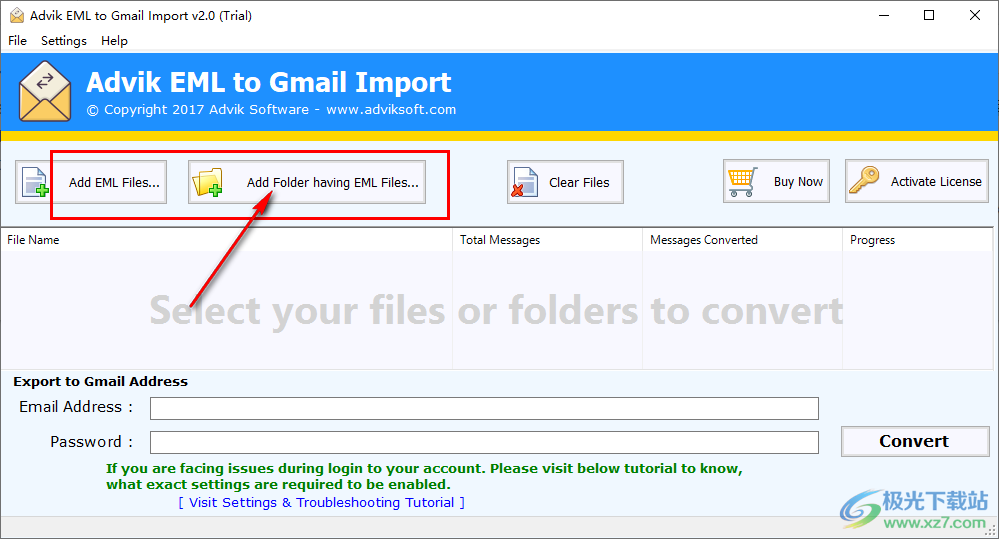
Task: Click the shopping cart Buy Now icon
Action: tap(742, 182)
